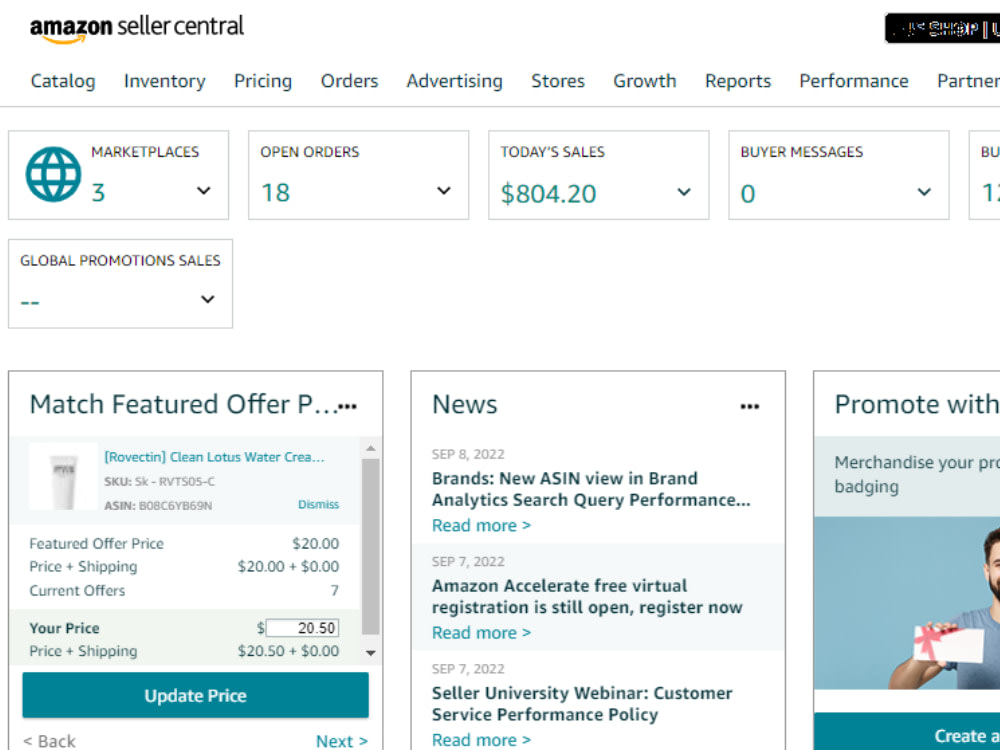1000x750 pixels.
Task: Open Read more for Brand Analytics news
Action: coord(482,526)
